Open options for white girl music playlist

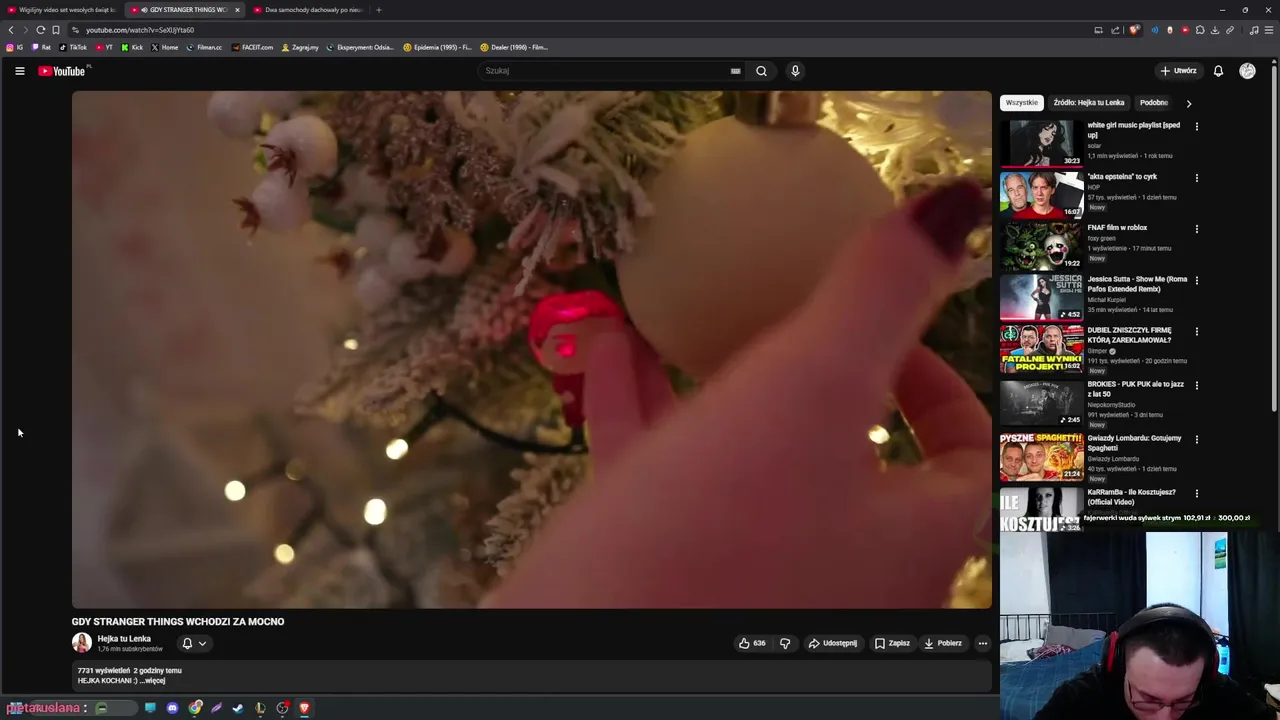[x=1197, y=127]
